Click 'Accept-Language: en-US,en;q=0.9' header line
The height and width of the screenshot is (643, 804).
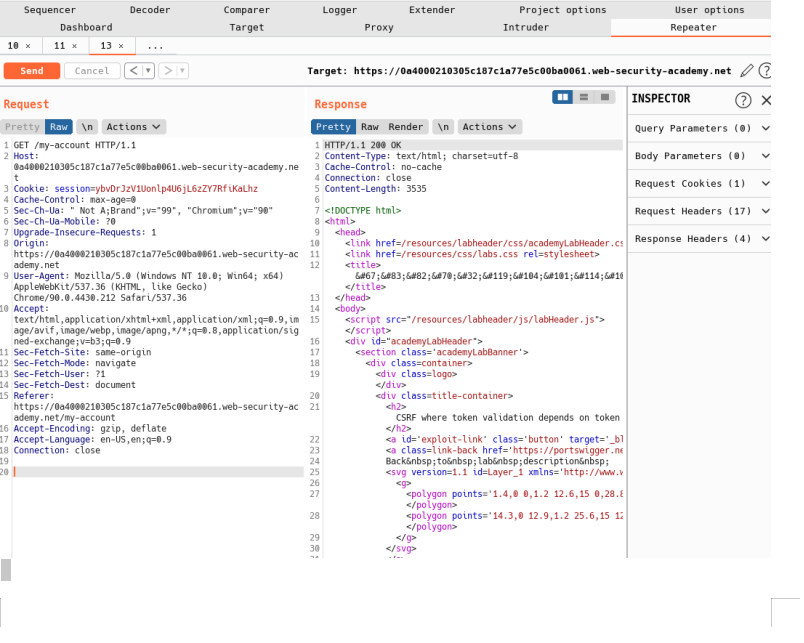pyautogui.click(x=92, y=439)
